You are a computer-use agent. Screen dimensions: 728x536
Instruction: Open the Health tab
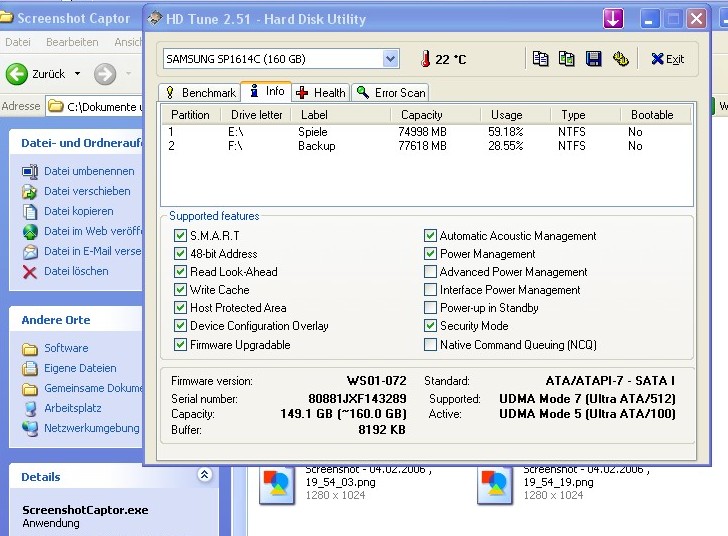coord(321,93)
